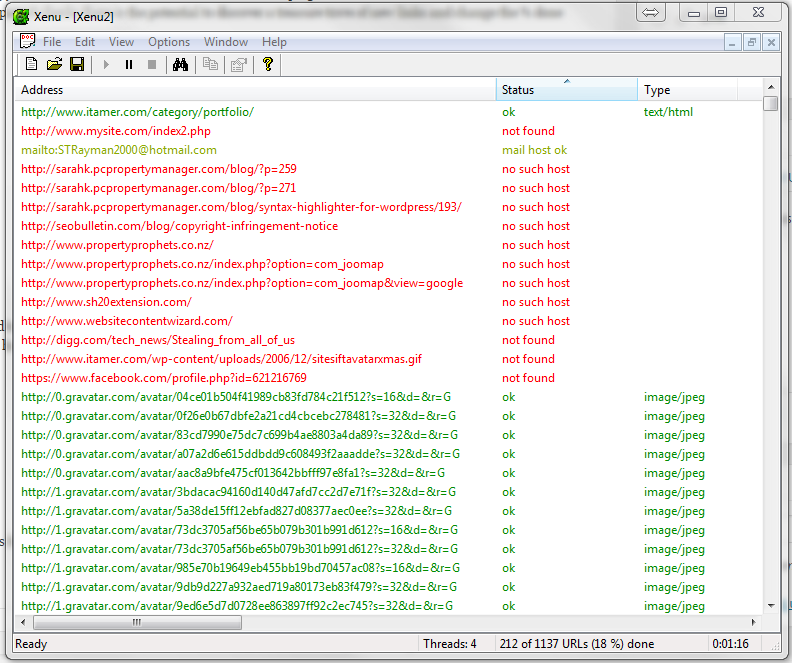Click the Stop square toolbar button
Screen dimensions: 792x663
click(152, 65)
